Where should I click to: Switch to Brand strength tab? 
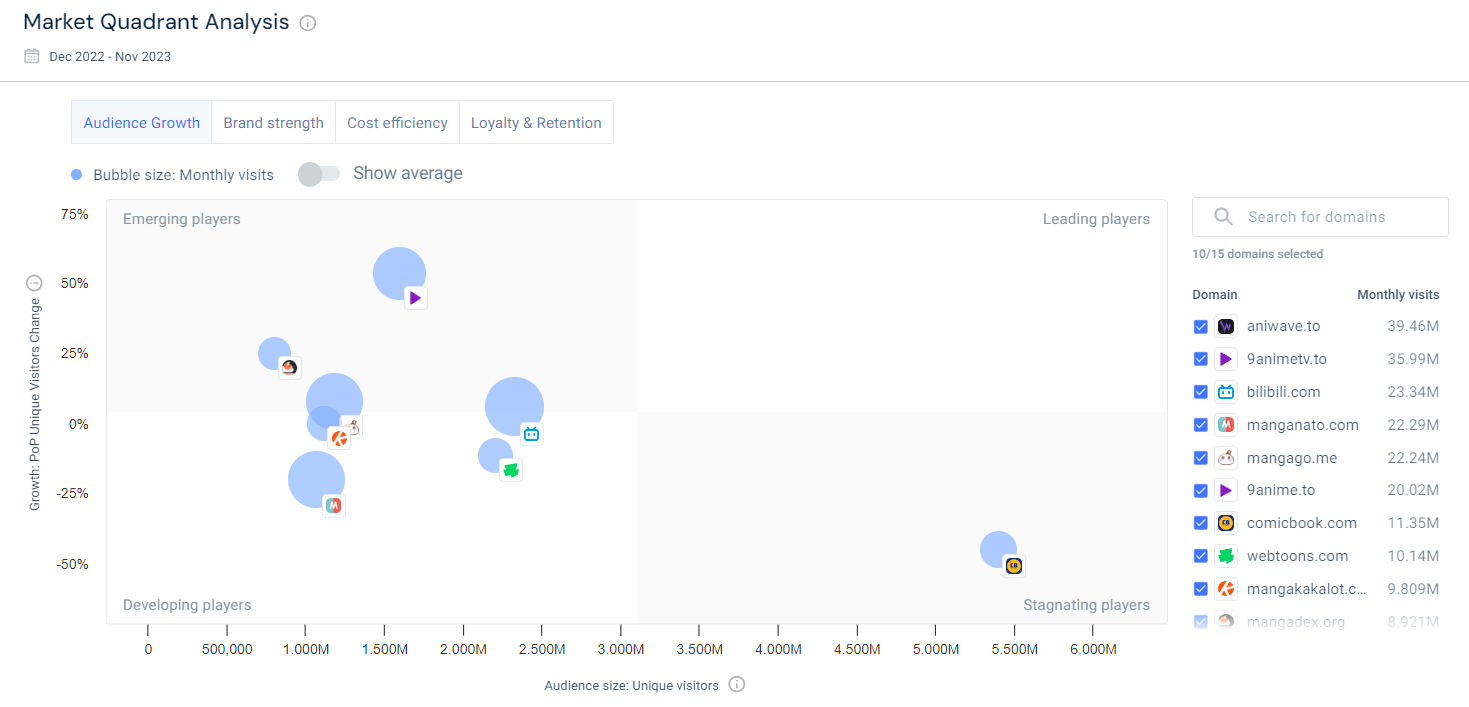pyautogui.click(x=273, y=123)
